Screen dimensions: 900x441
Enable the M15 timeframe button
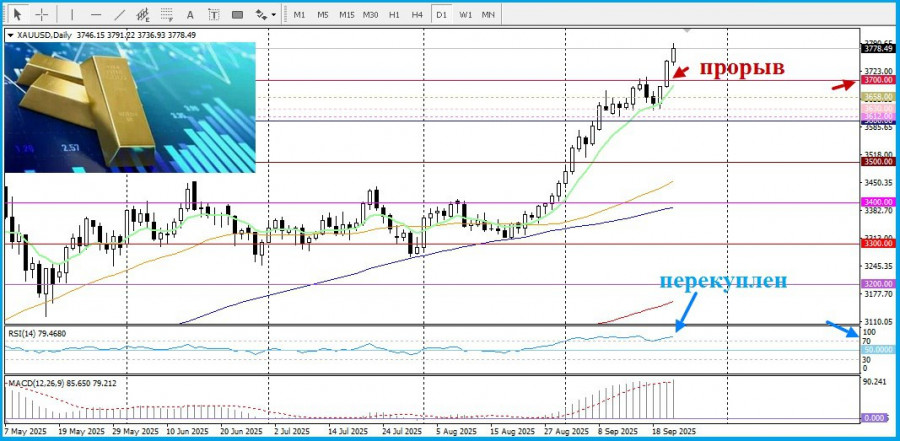[346, 14]
